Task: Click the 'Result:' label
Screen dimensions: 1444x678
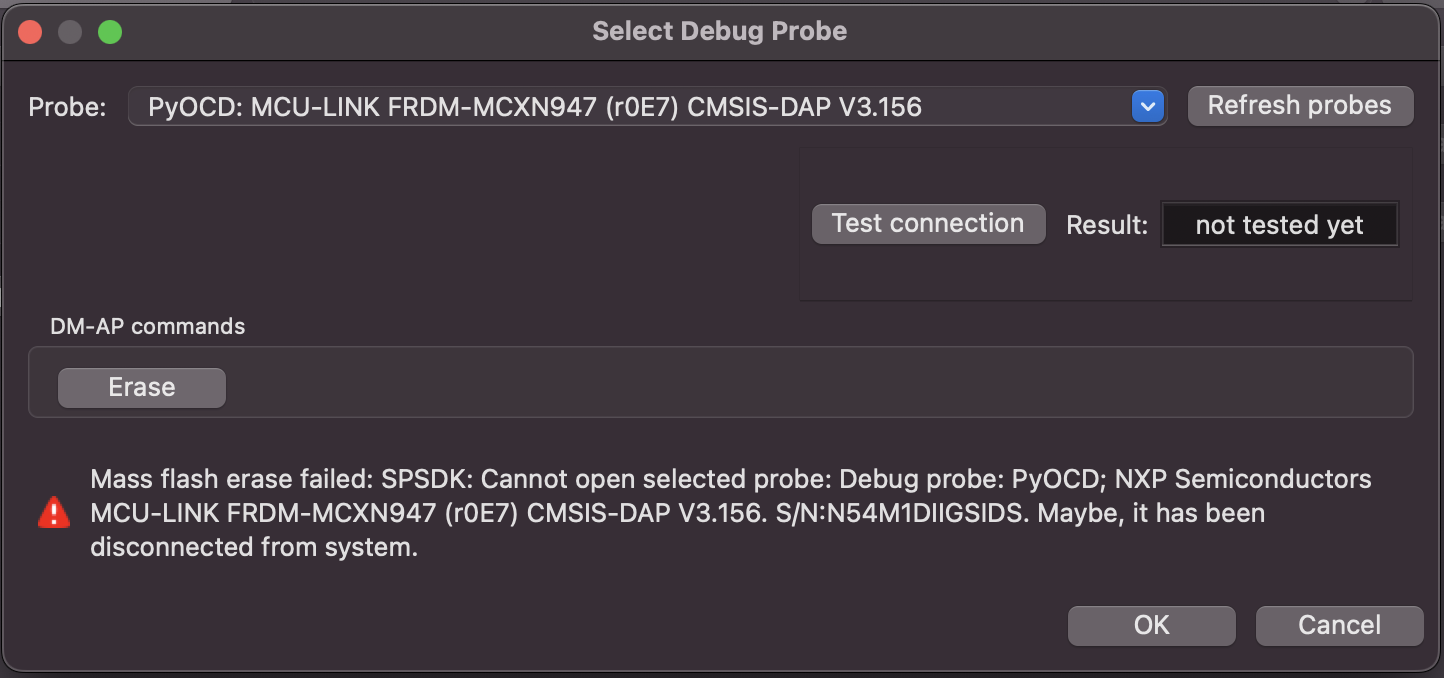Action: click(x=1107, y=225)
